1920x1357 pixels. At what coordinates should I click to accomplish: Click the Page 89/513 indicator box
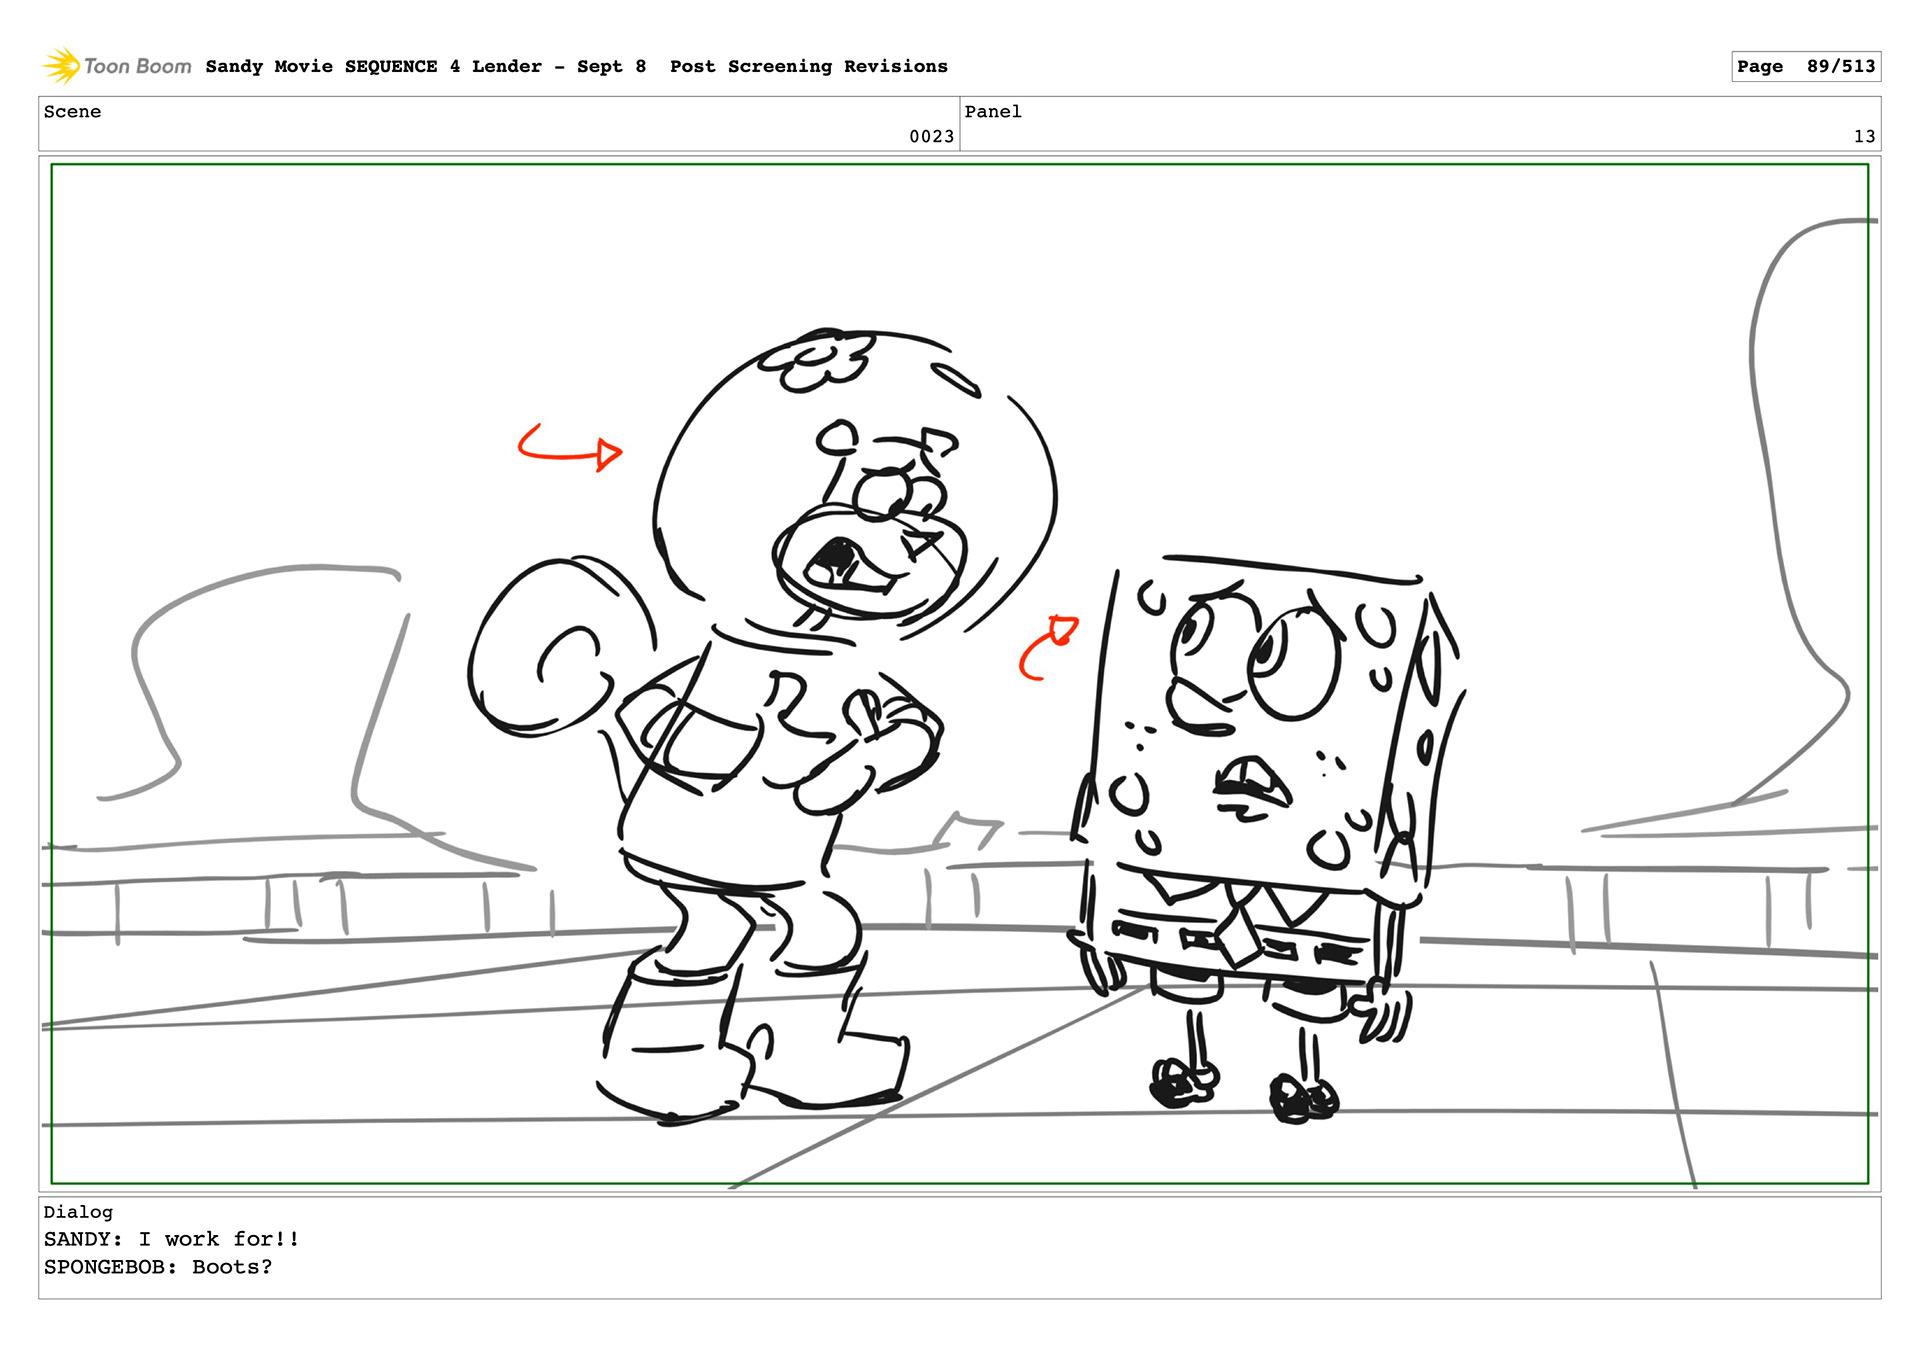point(1806,66)
